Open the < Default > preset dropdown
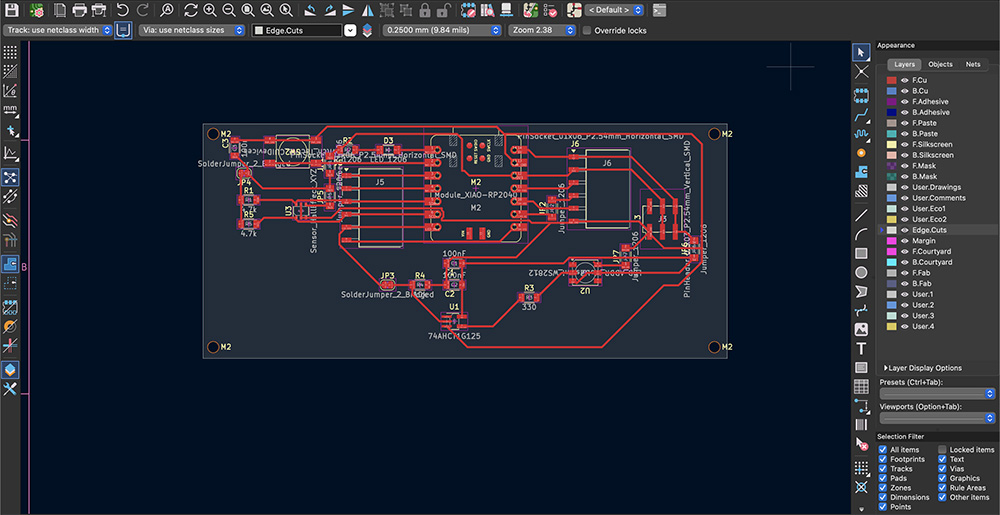Viewport: 1000px width, 515px height. coord(614,10)
